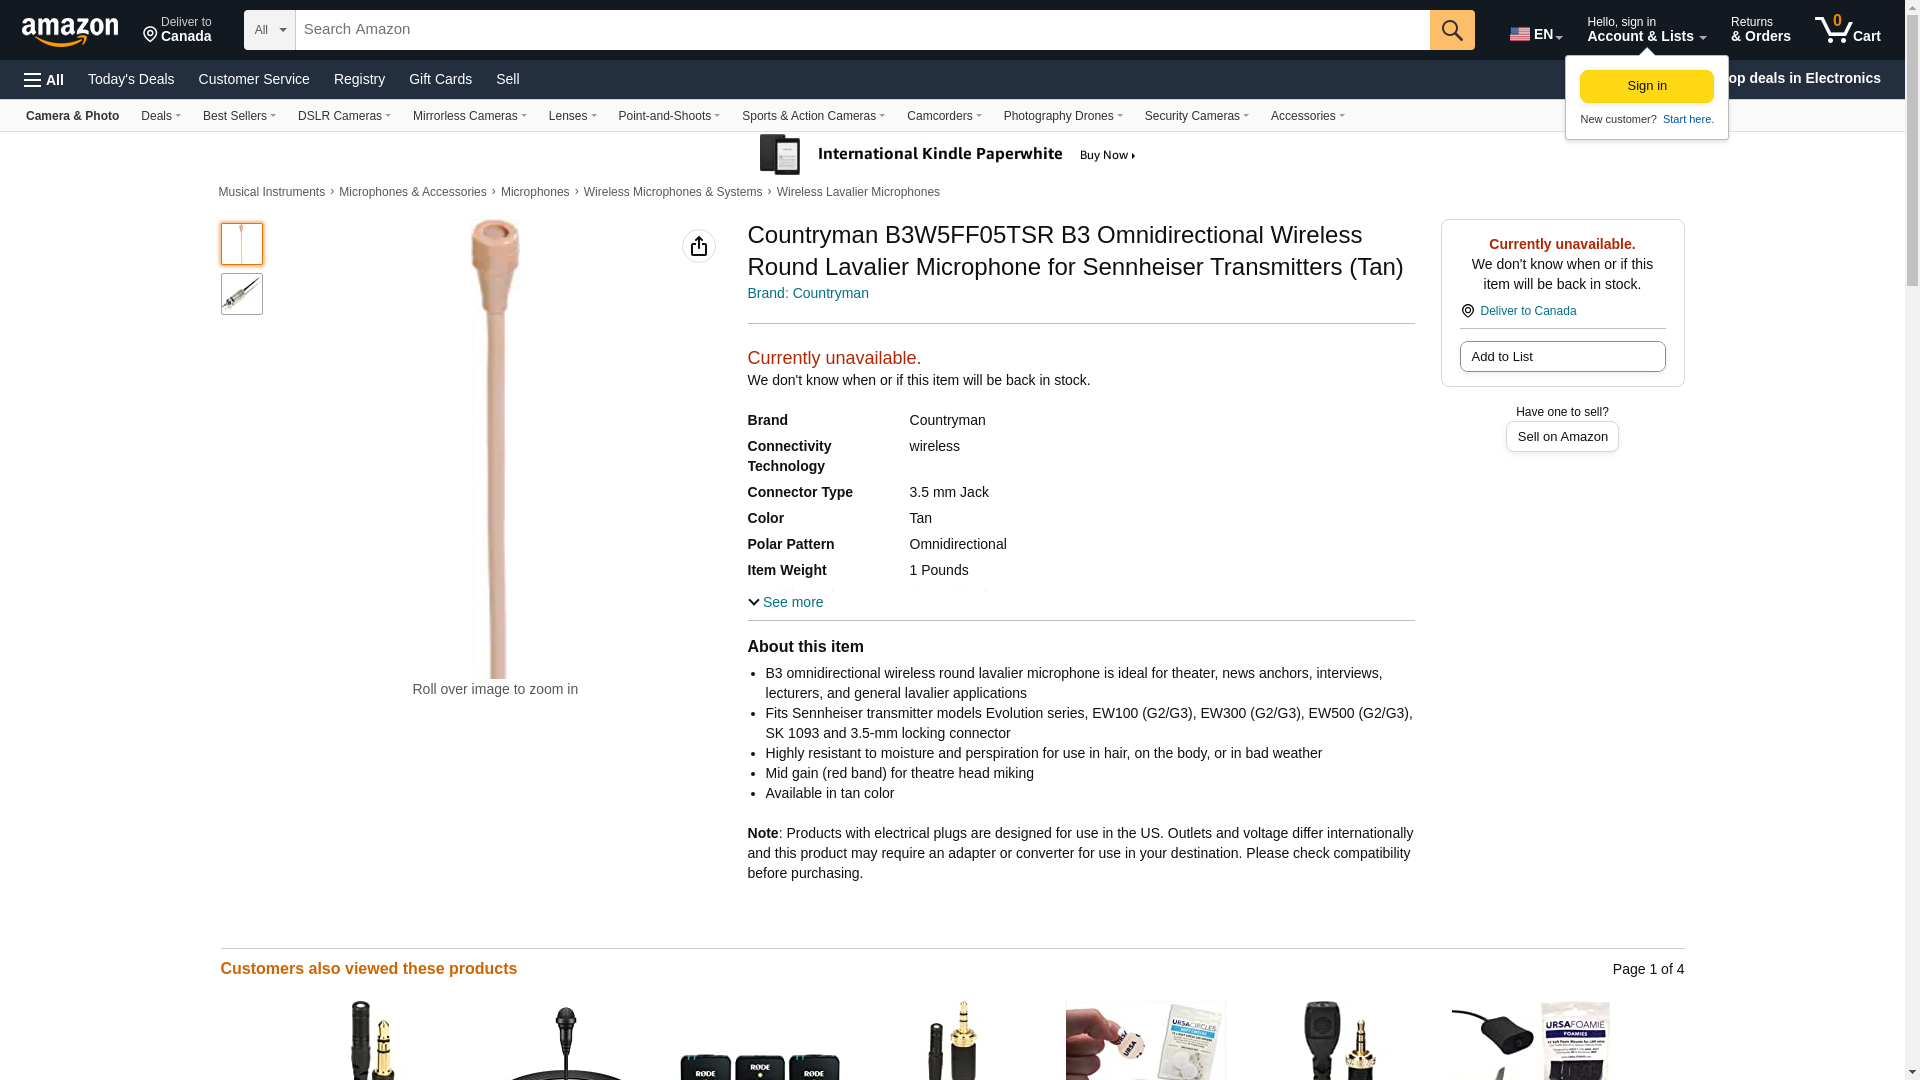Click the share icon on product image
Screen dimensions: 1920x1080
[699, 246]
